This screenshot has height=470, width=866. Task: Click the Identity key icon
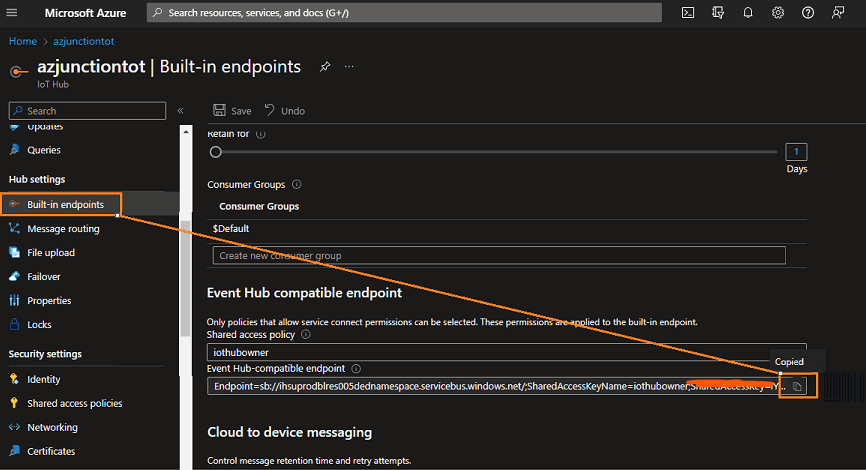point(15,379)
